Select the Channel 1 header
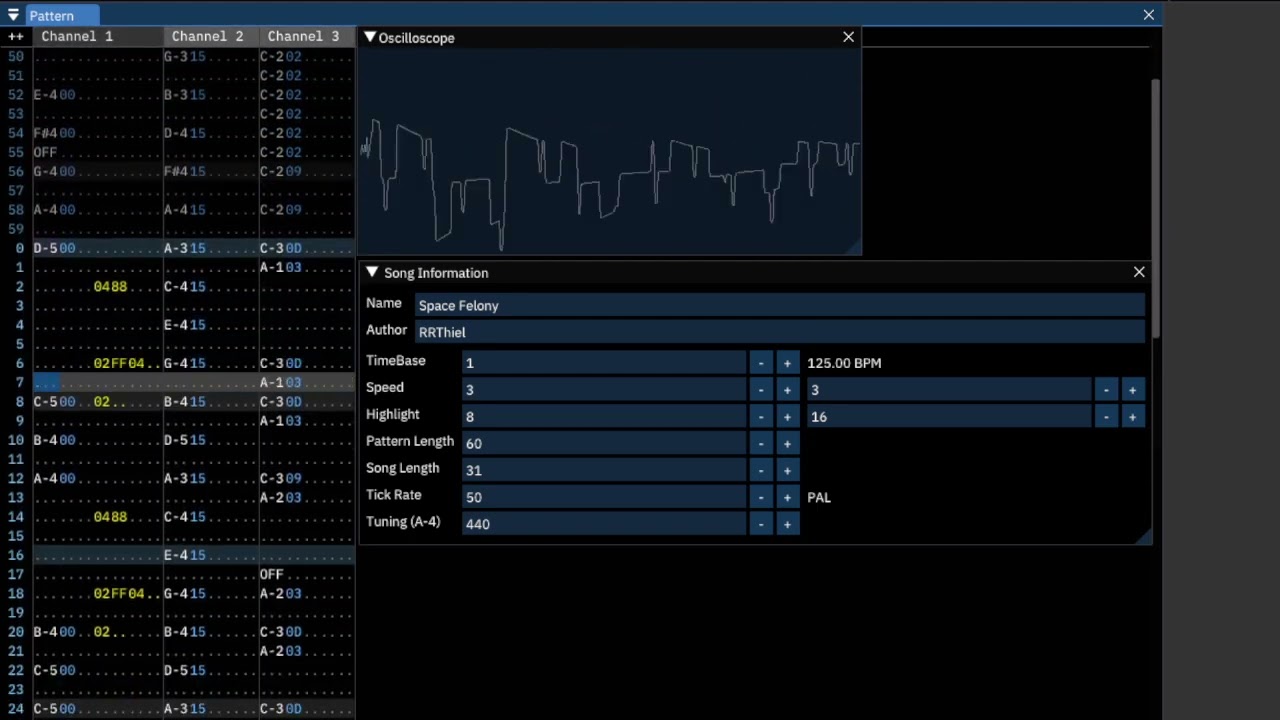The height and width of the screenshot is (720, 1280). click(x=77, y=37)
